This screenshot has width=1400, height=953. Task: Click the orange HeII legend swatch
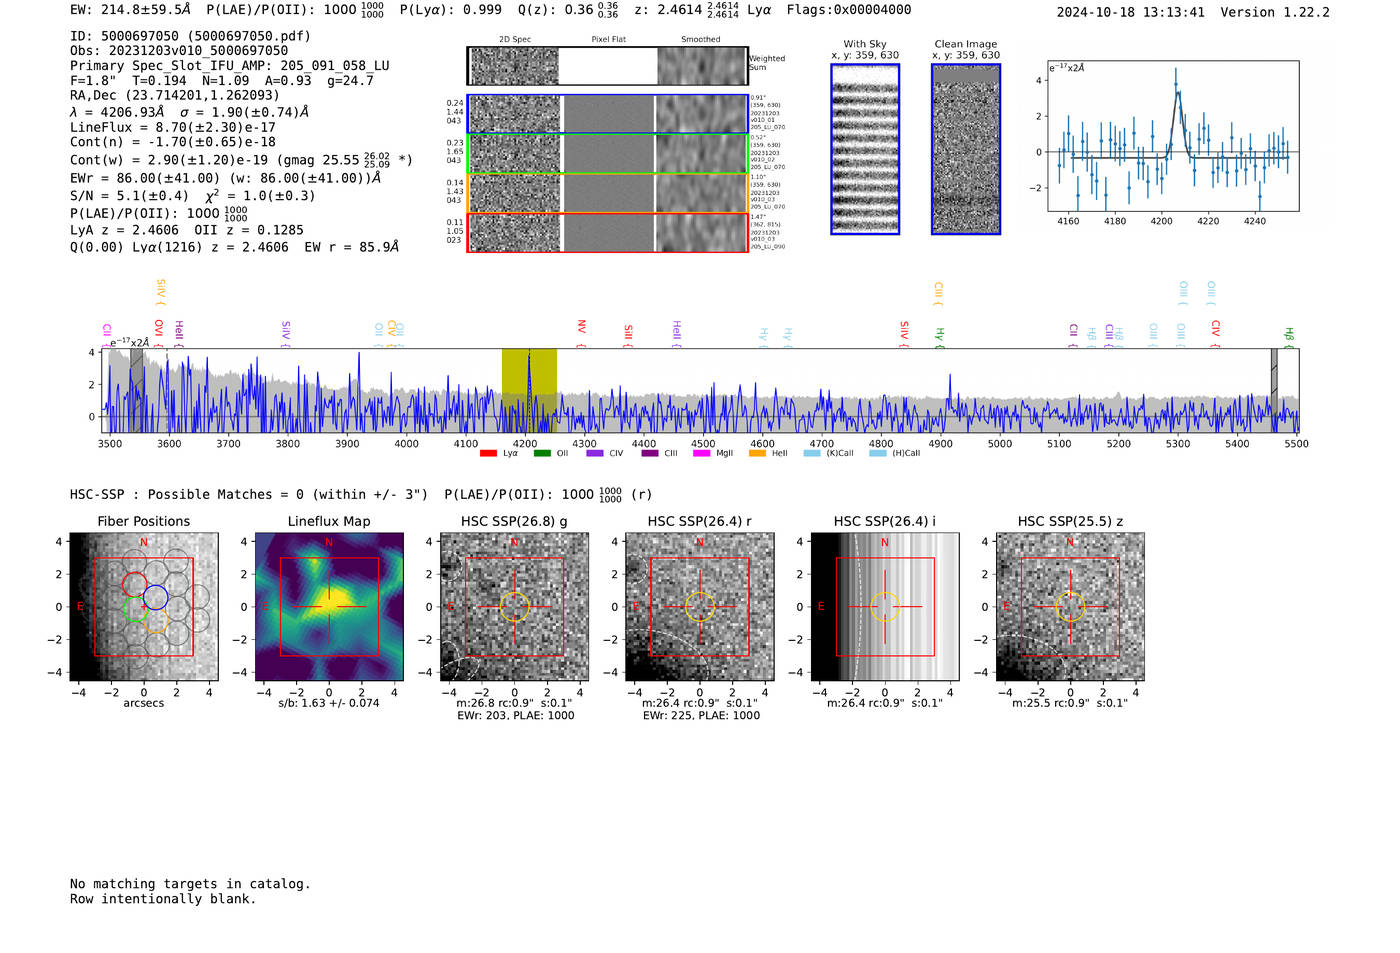[x=757, y=453]
